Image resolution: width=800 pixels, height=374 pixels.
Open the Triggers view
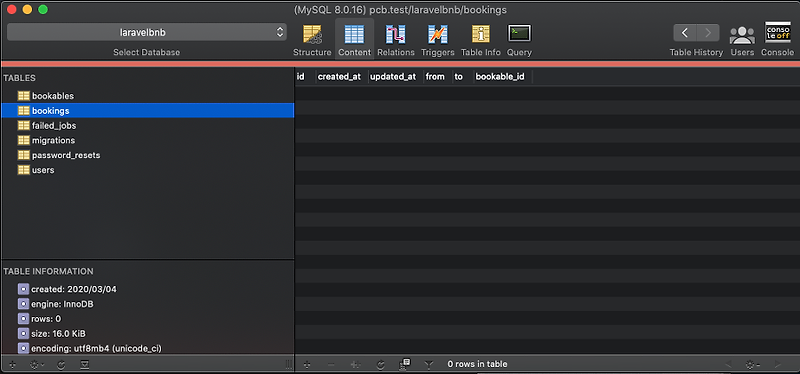(438, 40)
